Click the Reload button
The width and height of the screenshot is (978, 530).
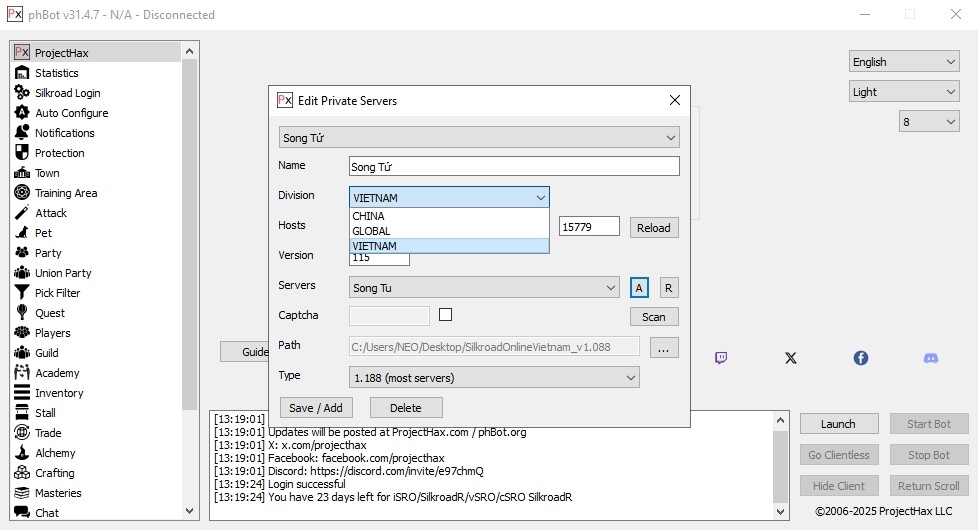click(654, 227)
